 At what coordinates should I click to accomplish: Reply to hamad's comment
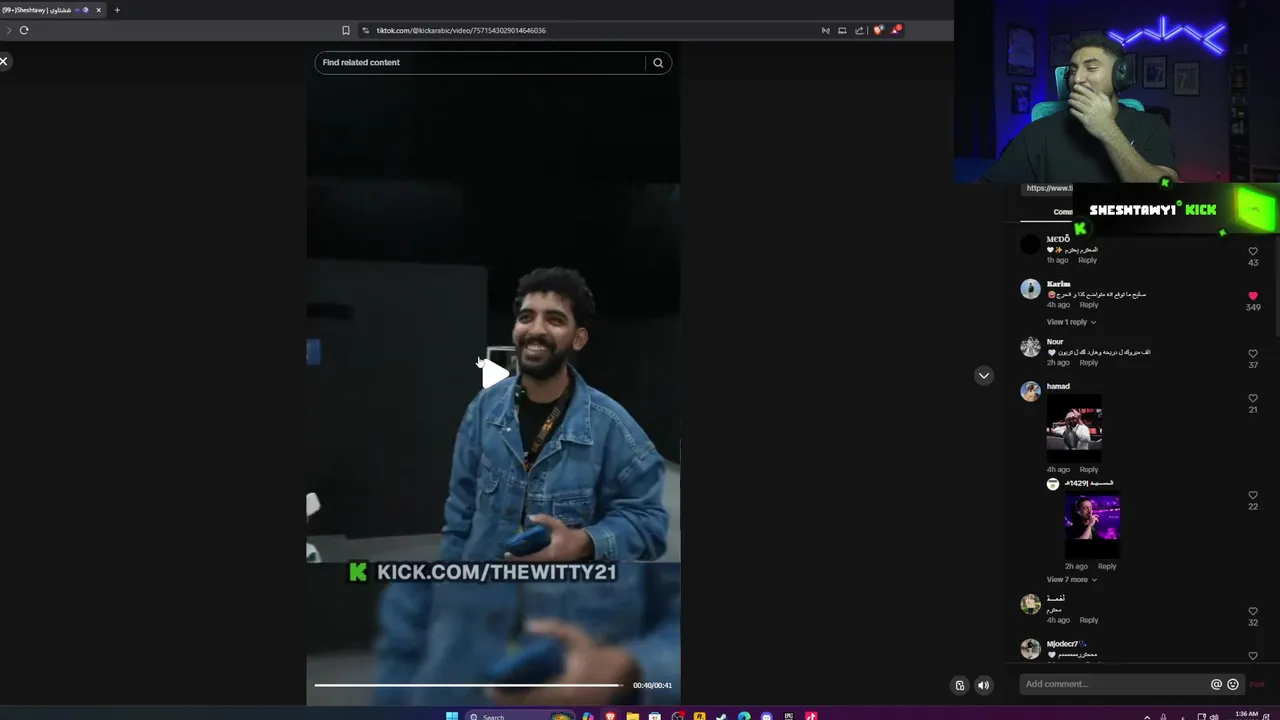pos(1089,469)
